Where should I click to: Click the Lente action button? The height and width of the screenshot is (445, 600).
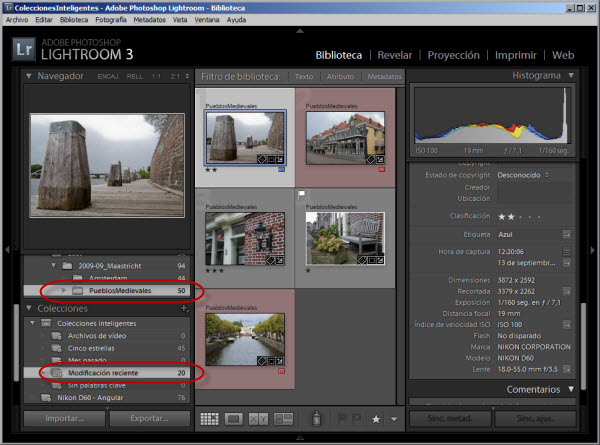pos(567,369)
